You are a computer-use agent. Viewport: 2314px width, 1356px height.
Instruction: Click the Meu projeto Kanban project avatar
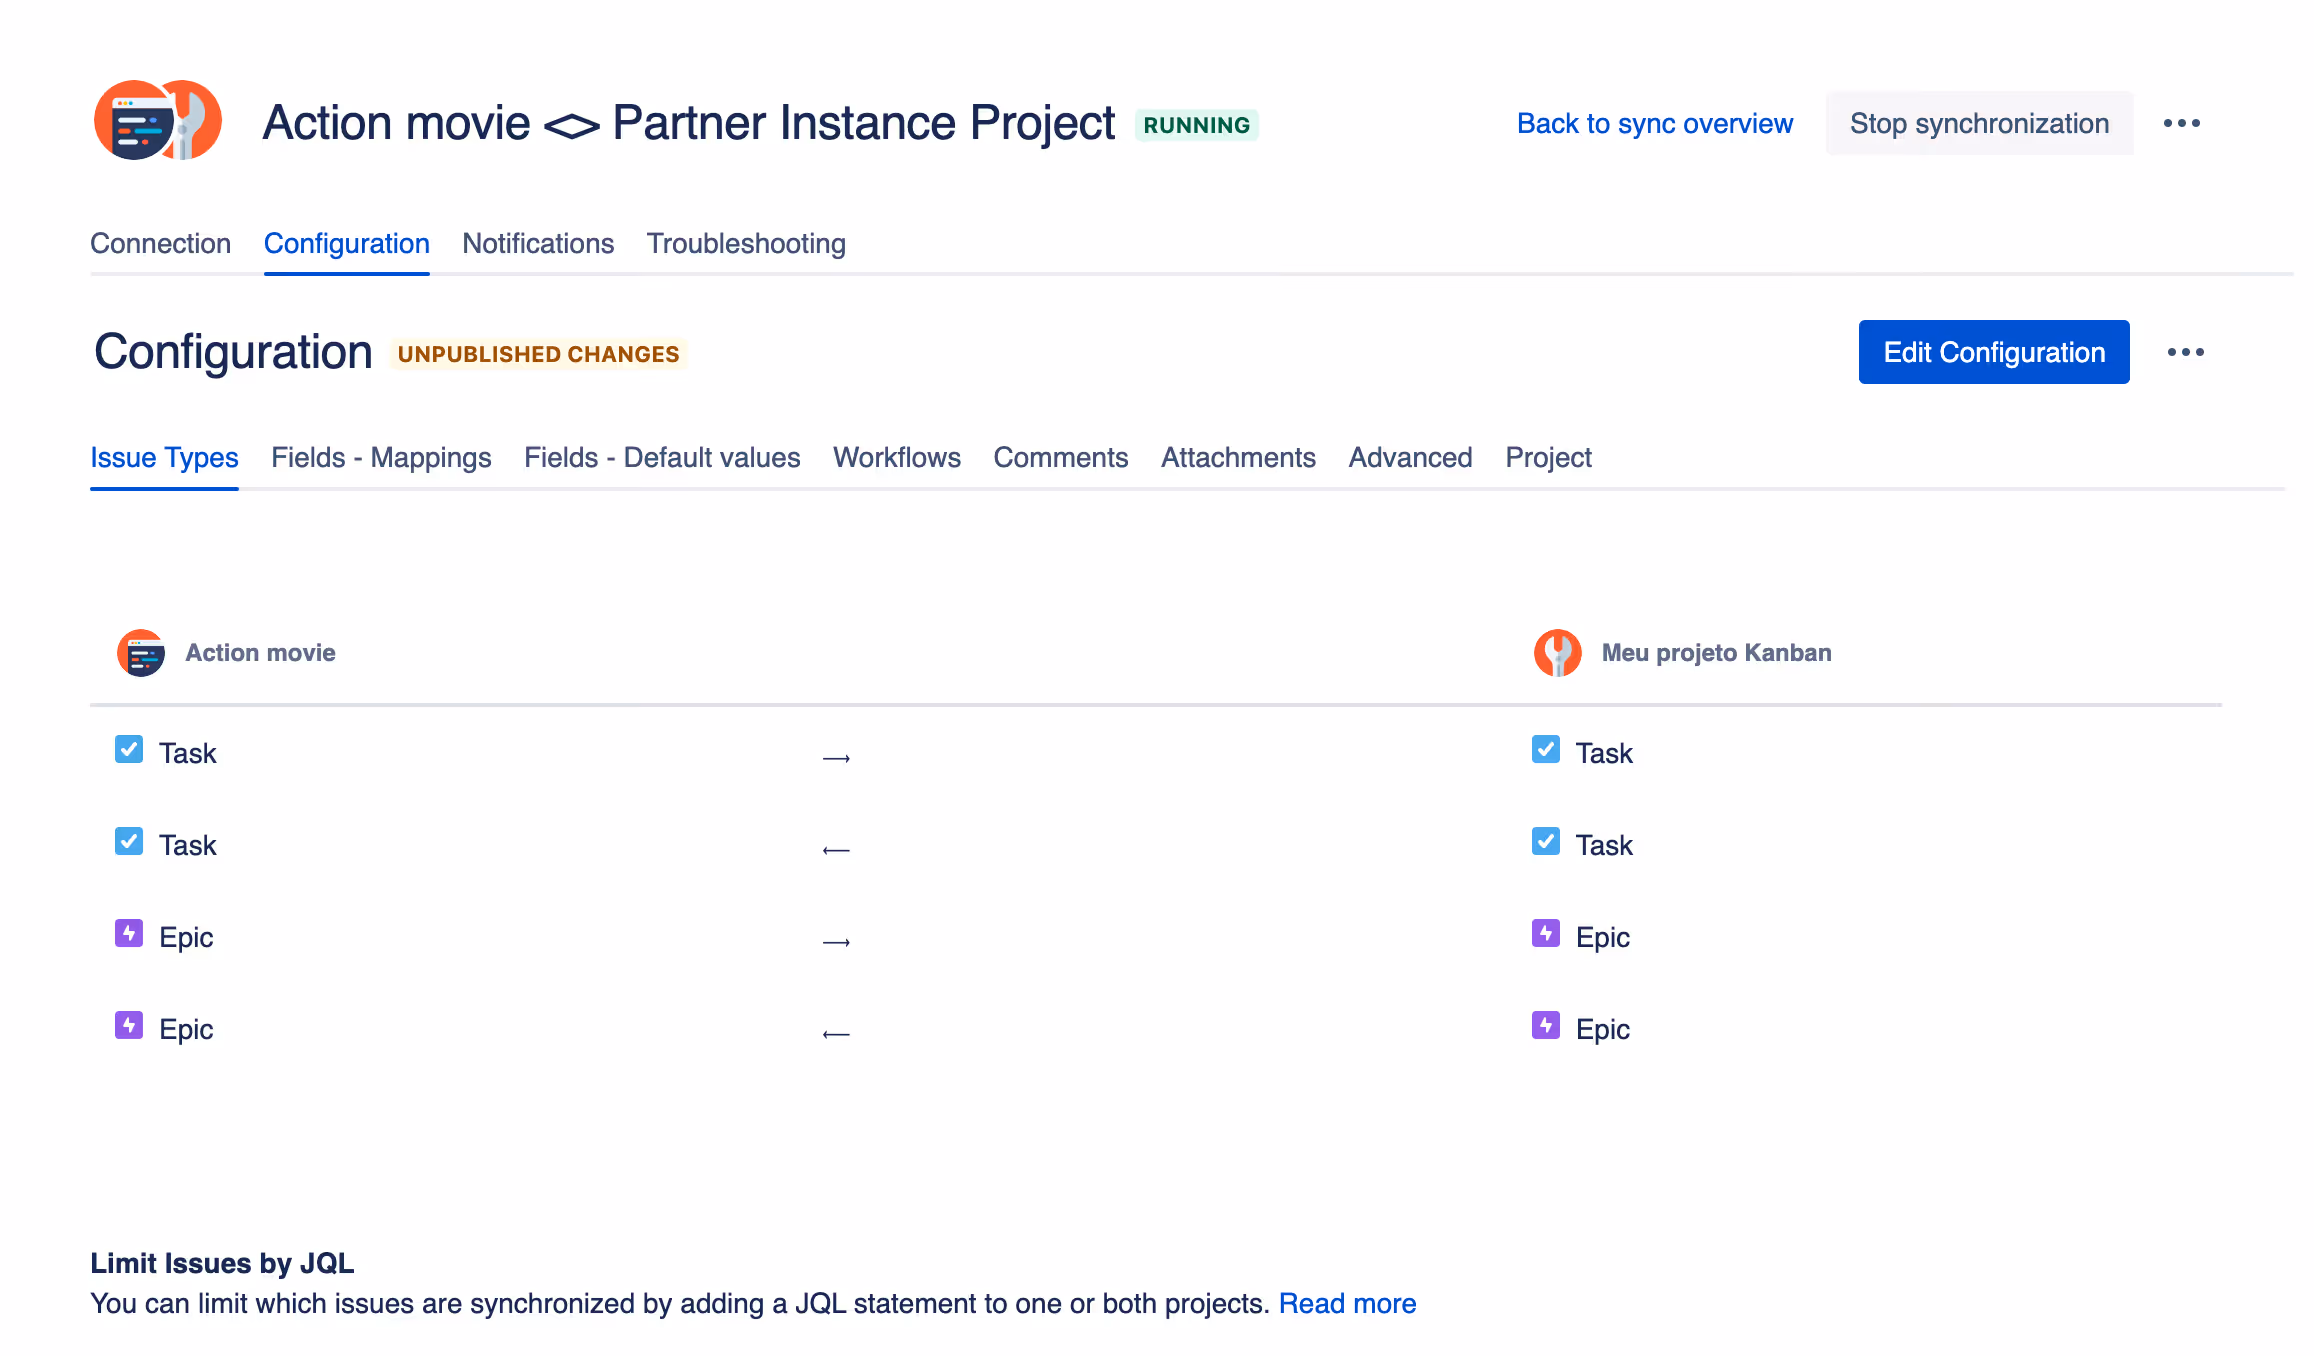point(1557,653)
